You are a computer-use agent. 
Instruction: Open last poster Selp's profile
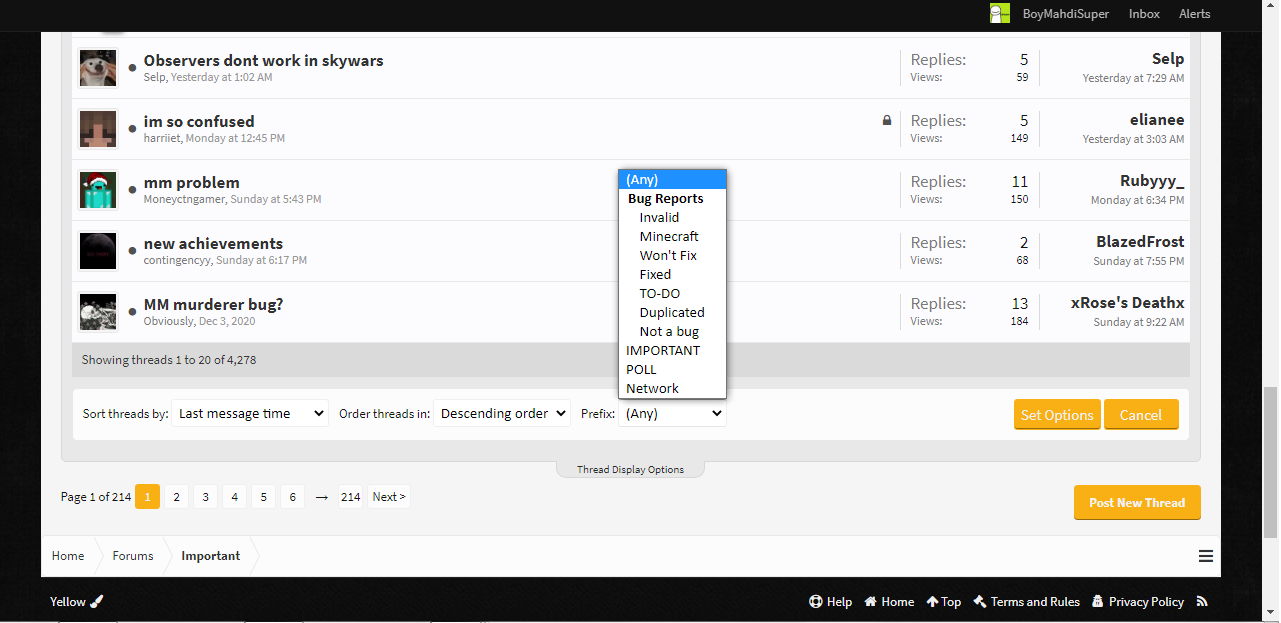[x=1168, y=59]
